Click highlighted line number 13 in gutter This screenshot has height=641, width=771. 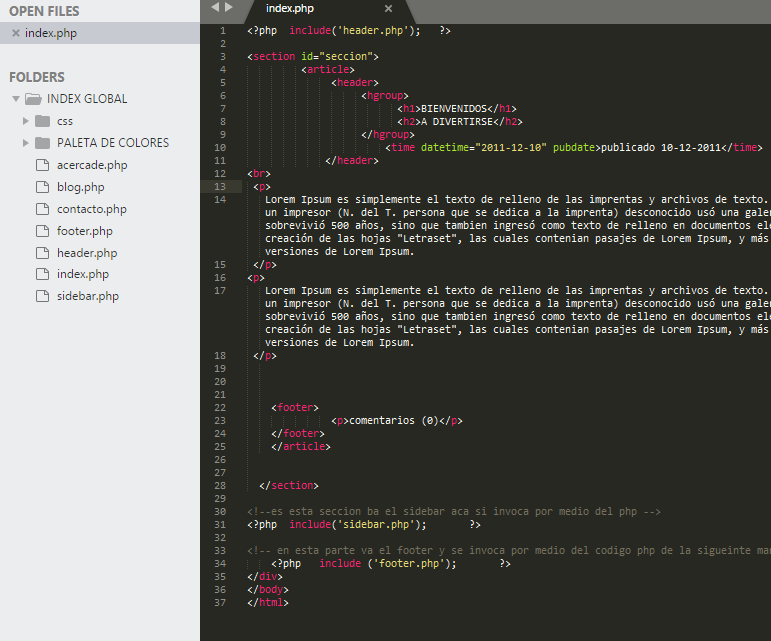[x=220, y=187]
